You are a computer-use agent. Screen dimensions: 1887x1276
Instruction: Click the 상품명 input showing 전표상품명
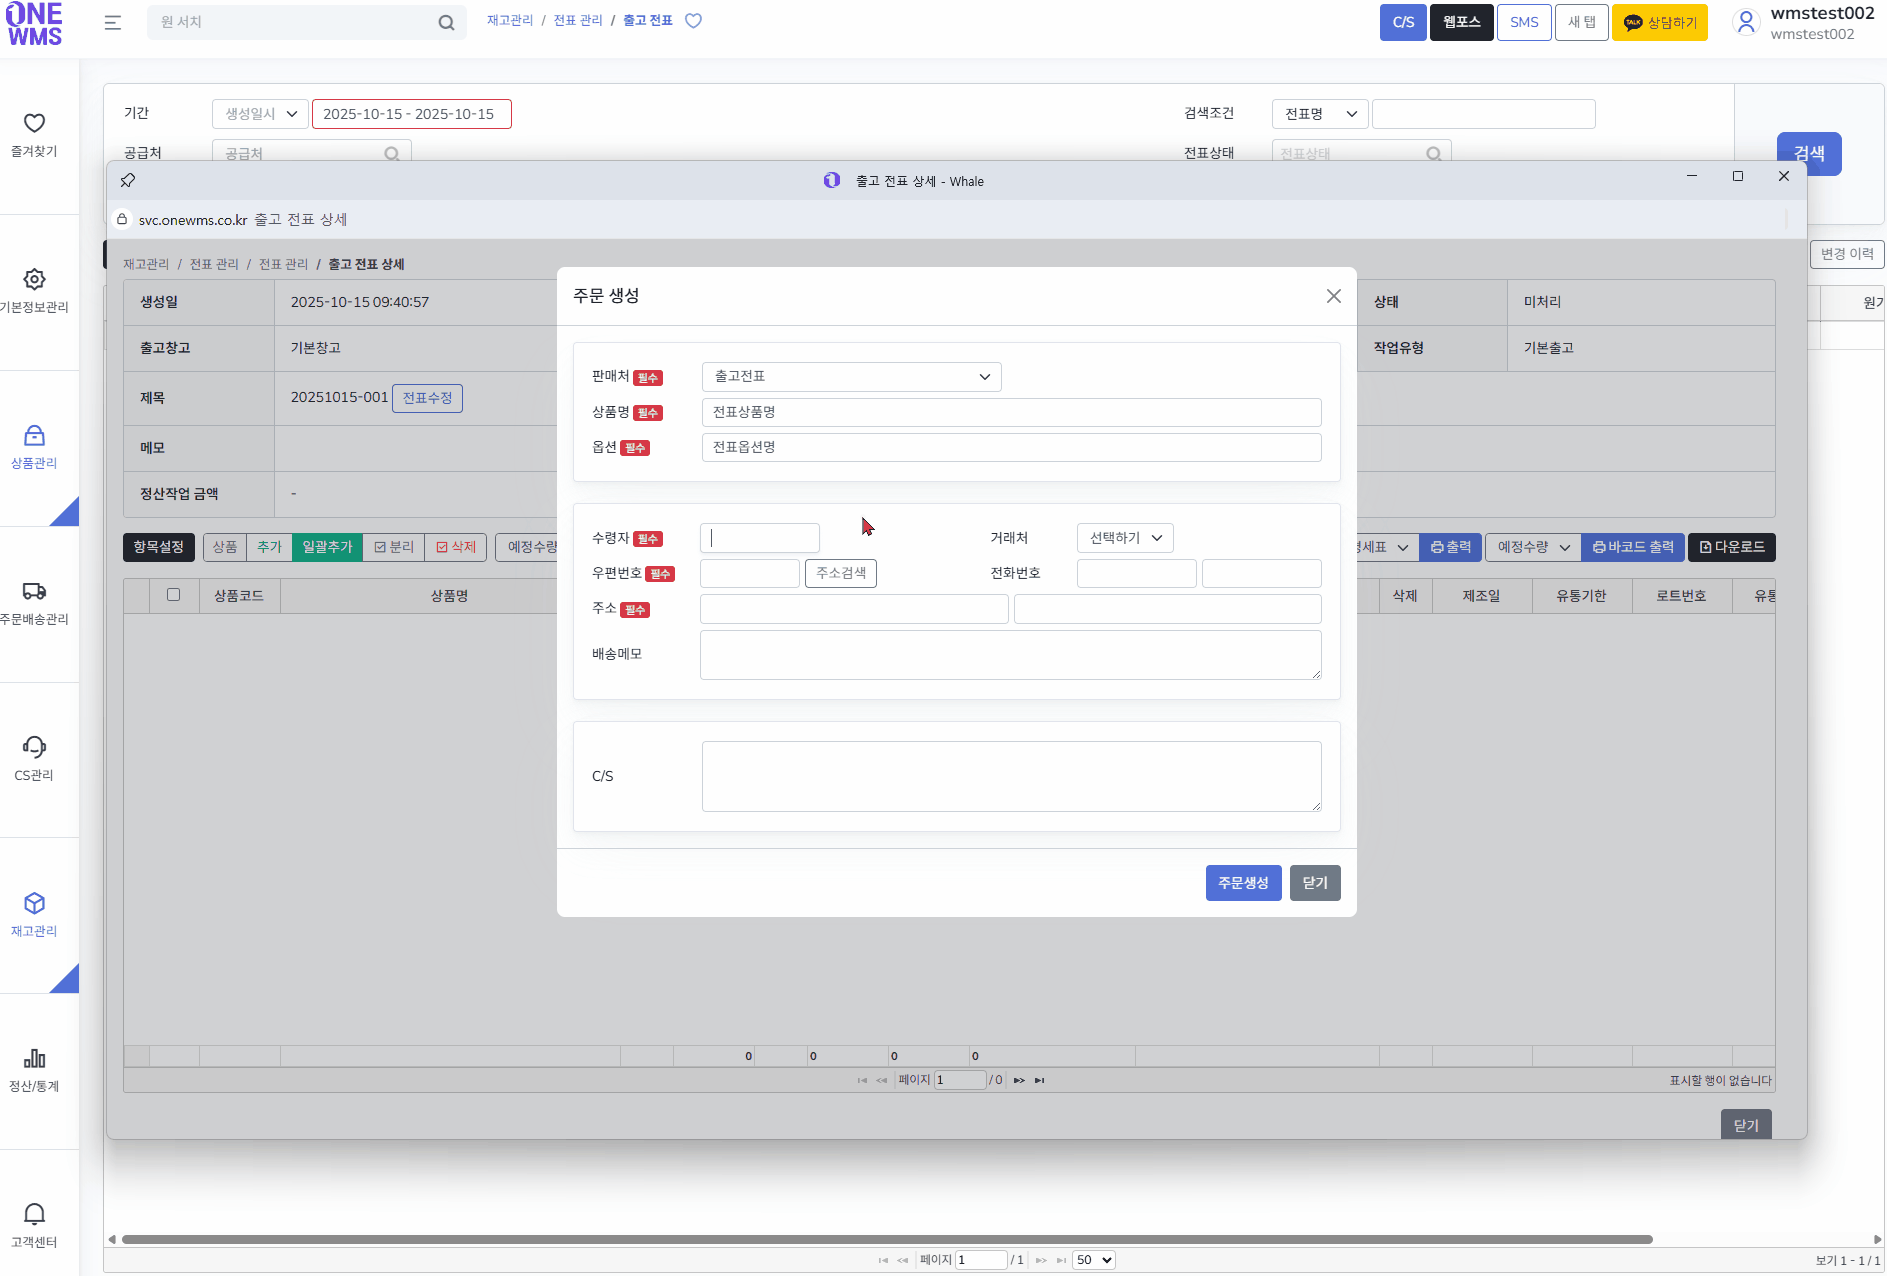(x=1011, y=412)
